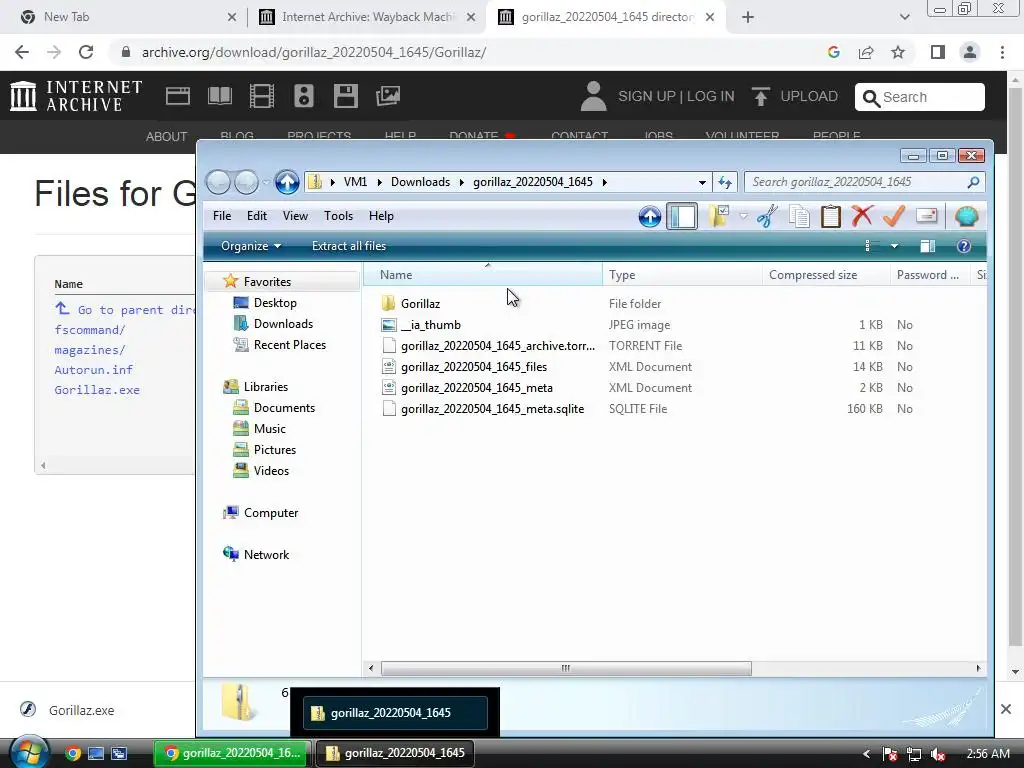Open the change view dropdown arrow
This screenshot has width=1024, height=768.
895,246
